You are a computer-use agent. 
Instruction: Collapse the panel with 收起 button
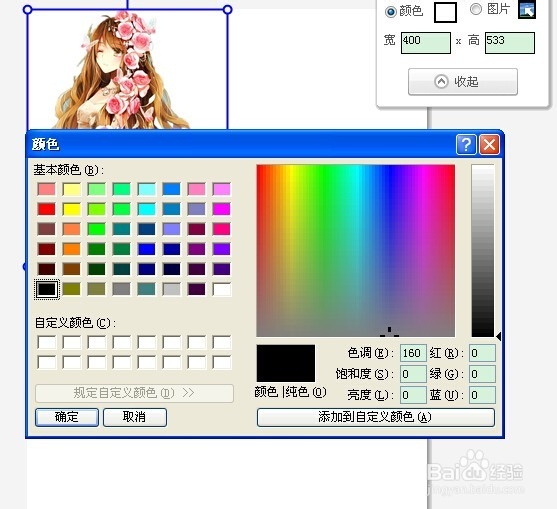[x=463, y=82]
